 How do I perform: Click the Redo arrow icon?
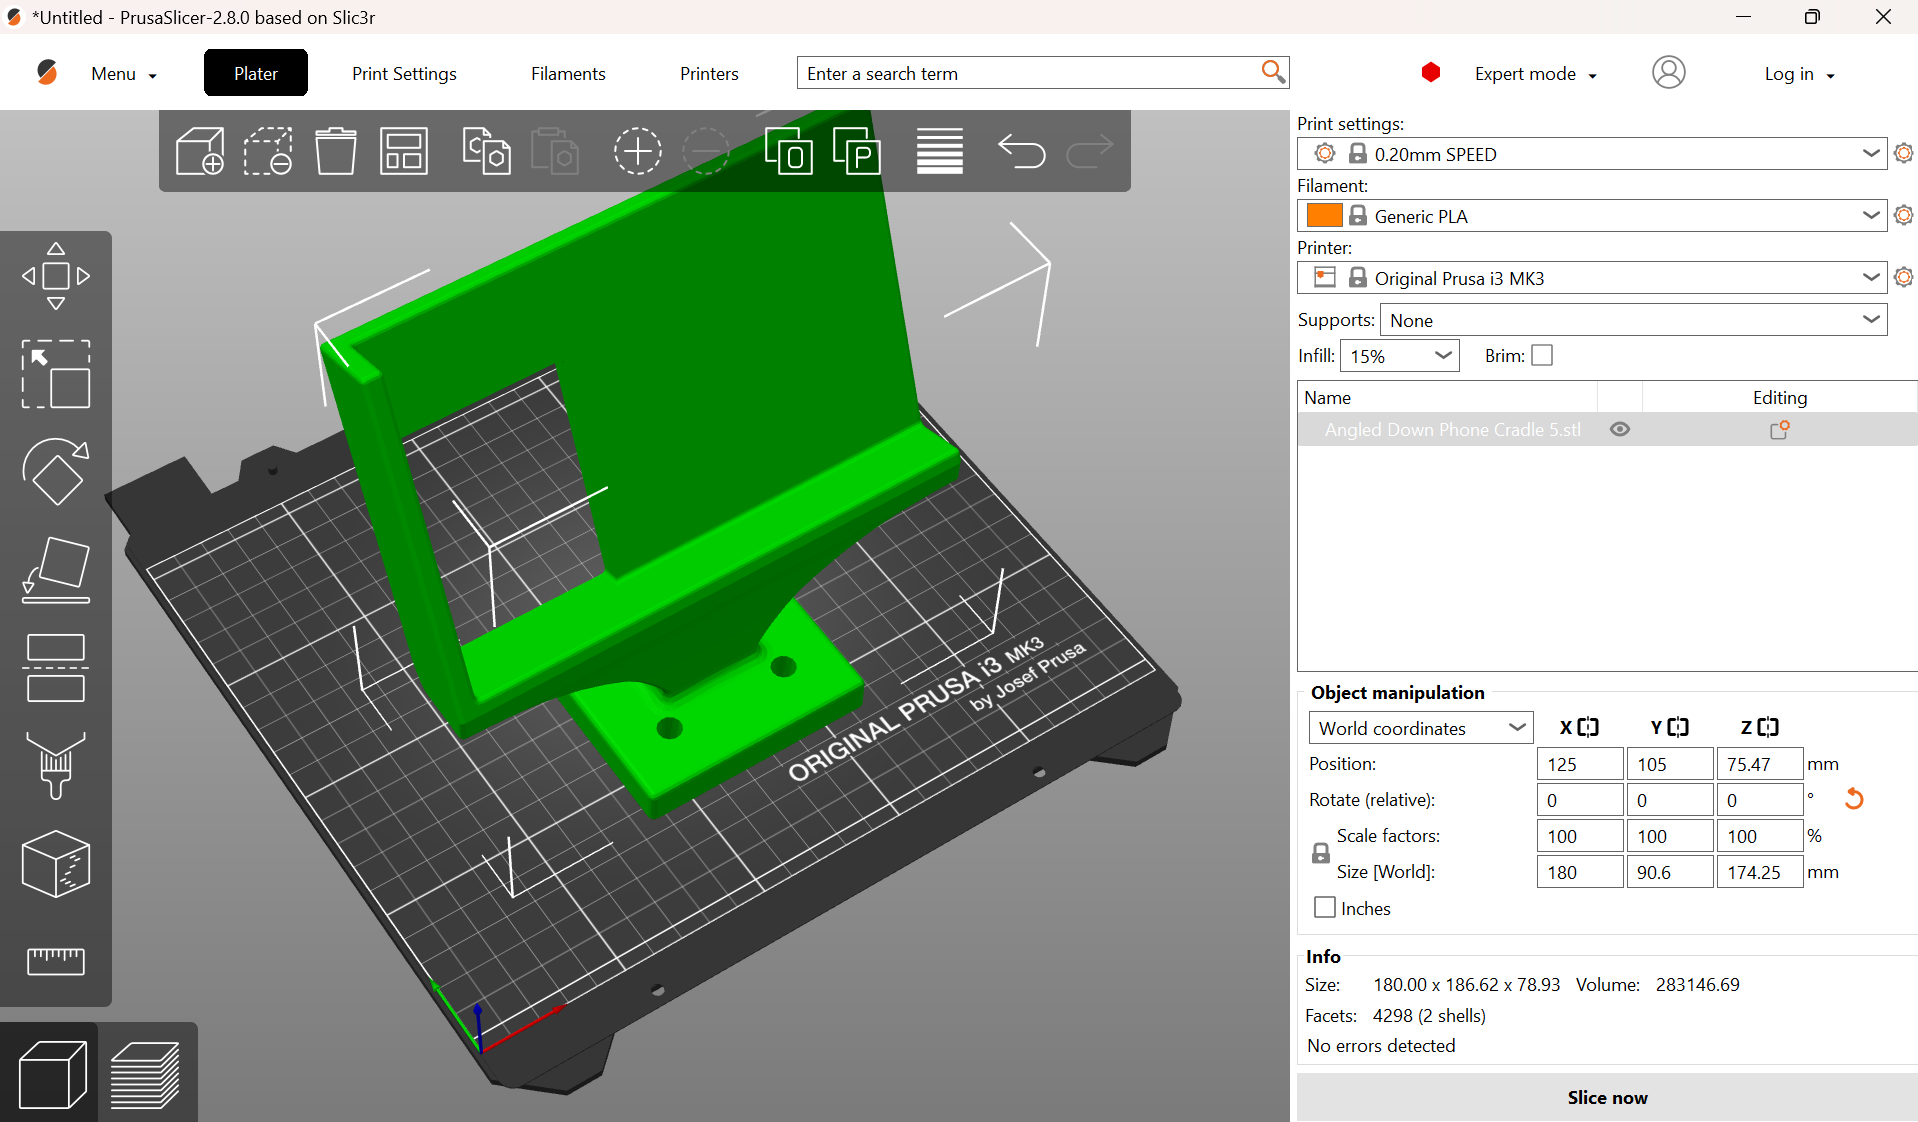(1089, 151)
